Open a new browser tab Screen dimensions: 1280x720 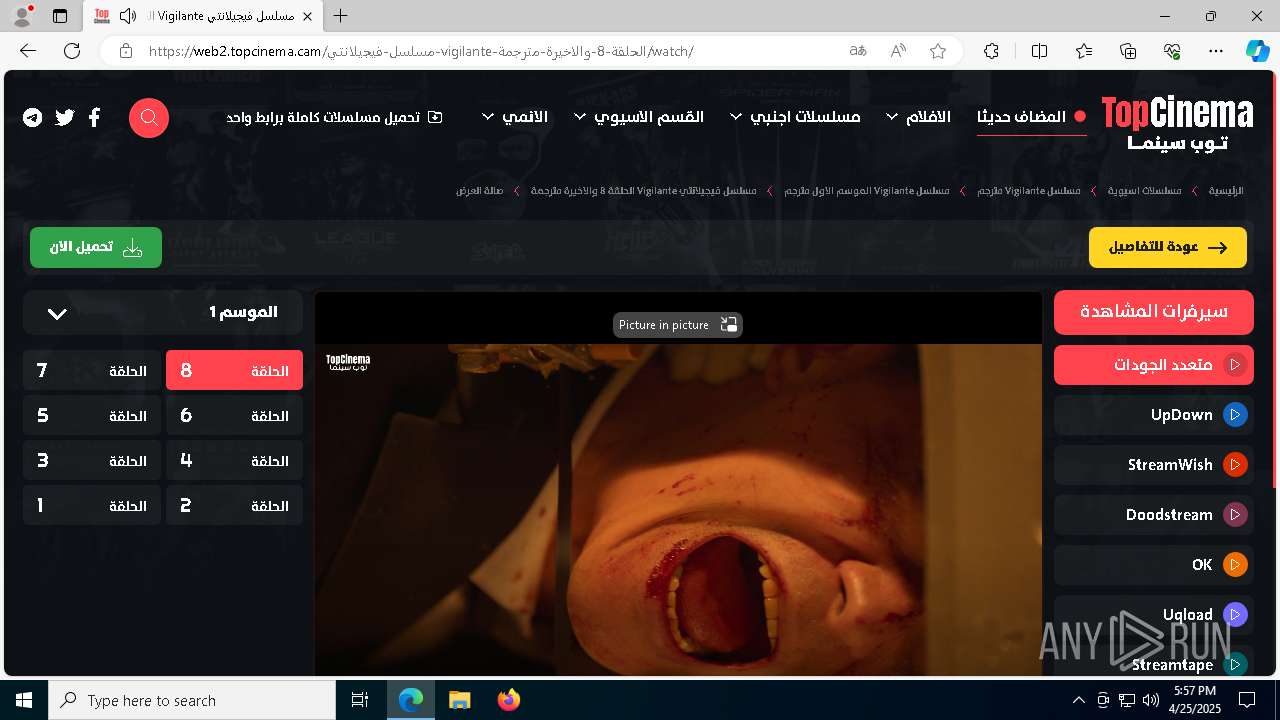click(x=341, y=16)
